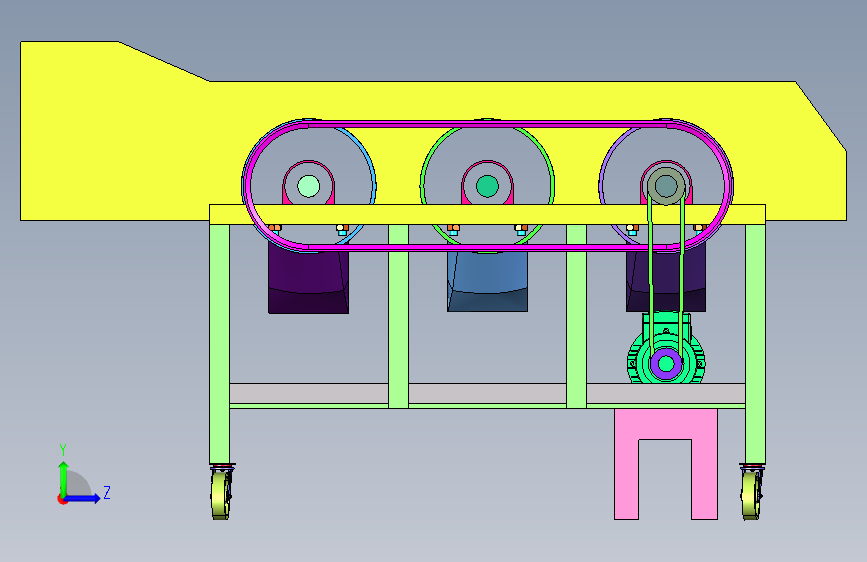Select the teal hub of the middle drum
The height and width of the screenshot is (562, 867).
[487, 186]
